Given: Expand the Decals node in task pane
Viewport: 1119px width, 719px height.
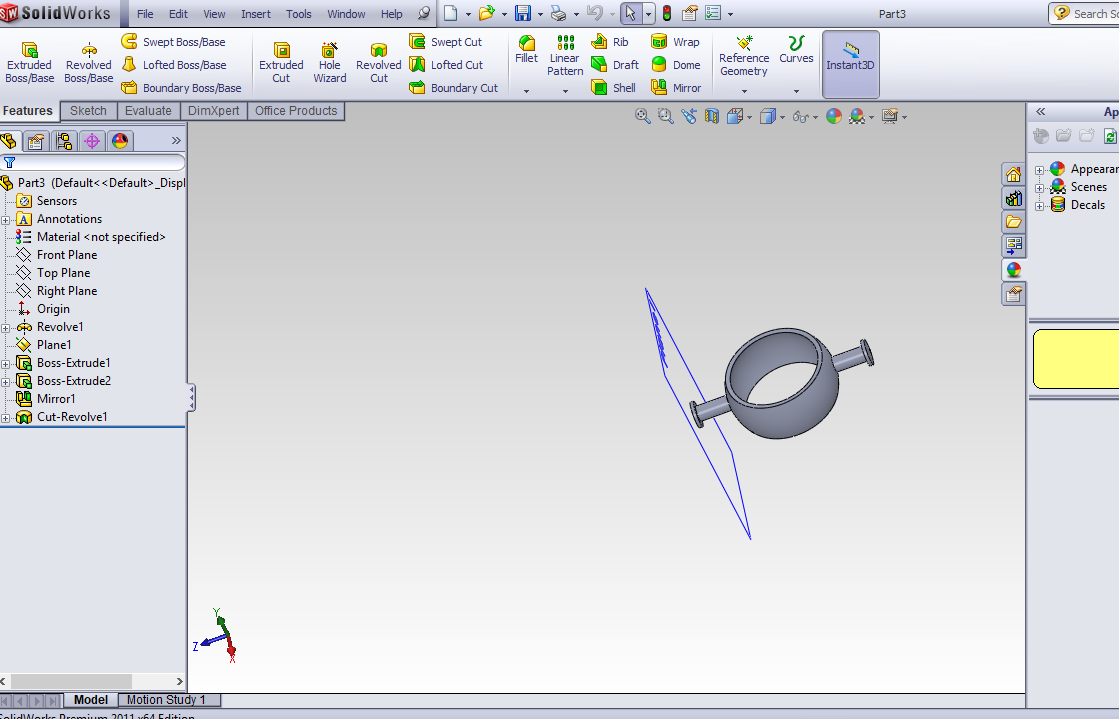Looking at the screenshot, I should click(x=1040, y=206).
